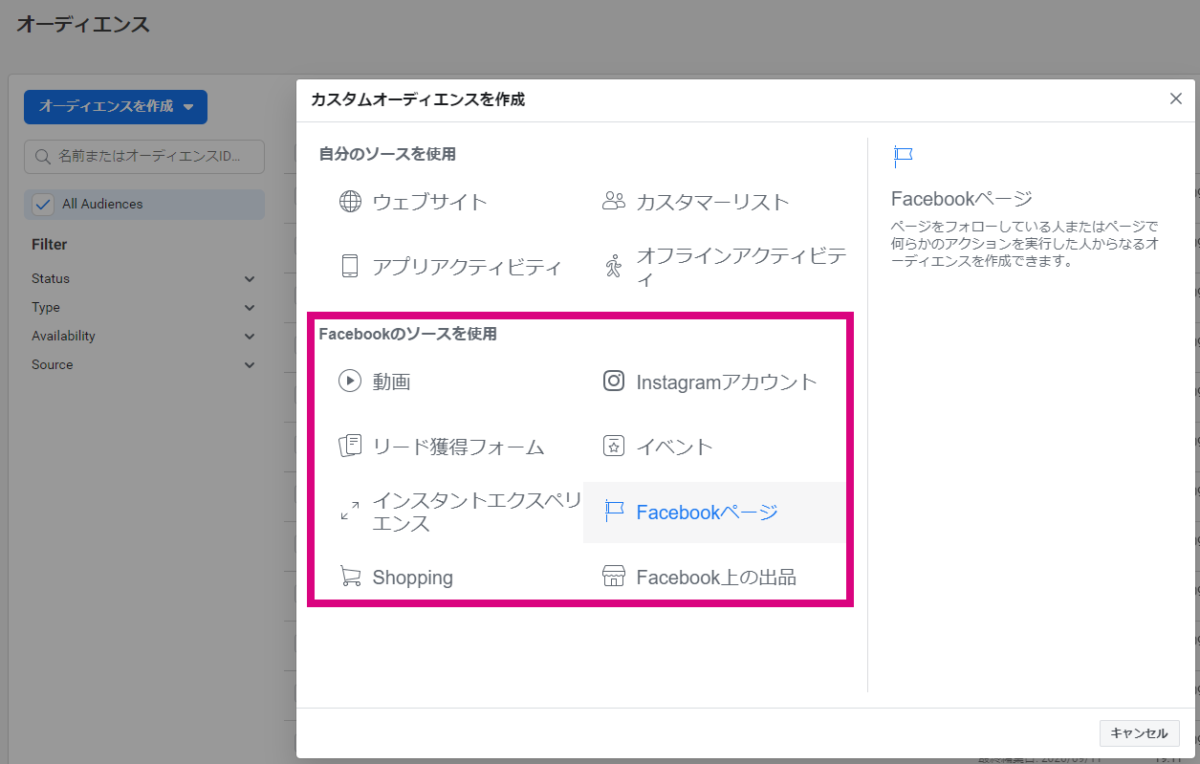The height and width of the screenshot is (764, 1200).
Task: Choose the リード獲得フォーム option
Action: pos(458,447)
